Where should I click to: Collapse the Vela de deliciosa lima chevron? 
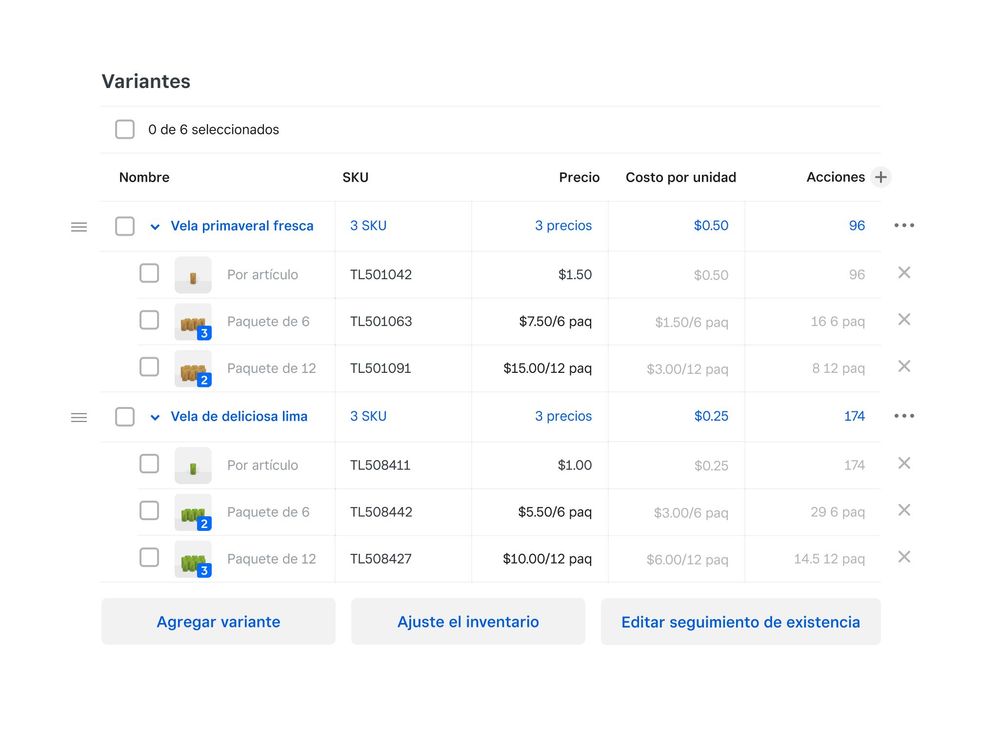[x=155, y=417]
